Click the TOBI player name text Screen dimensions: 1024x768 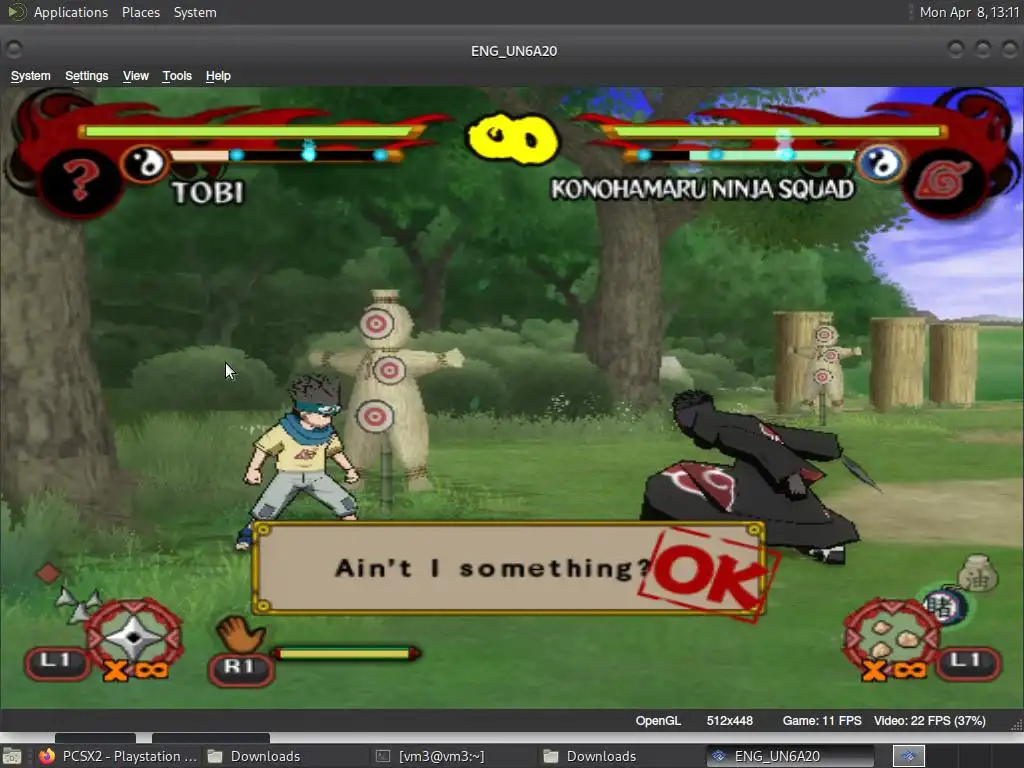[x=208, y=193]
